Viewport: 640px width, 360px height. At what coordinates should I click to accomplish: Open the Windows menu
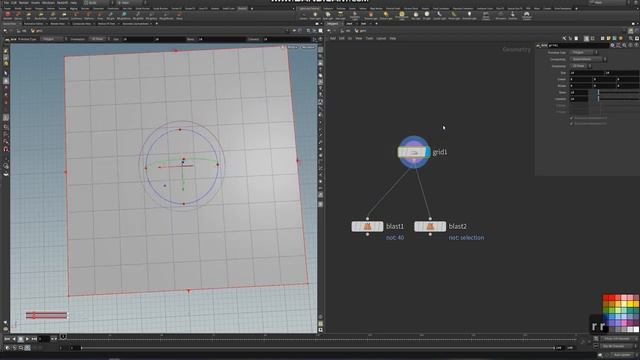[x=48, y=2]
